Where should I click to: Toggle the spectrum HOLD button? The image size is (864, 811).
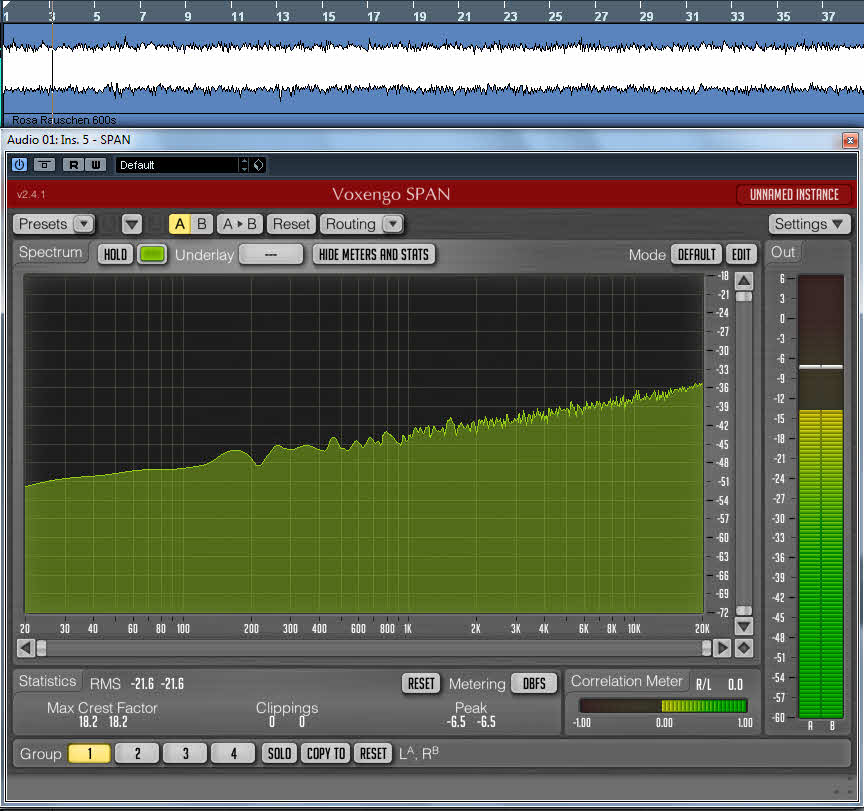click(115, 255)
